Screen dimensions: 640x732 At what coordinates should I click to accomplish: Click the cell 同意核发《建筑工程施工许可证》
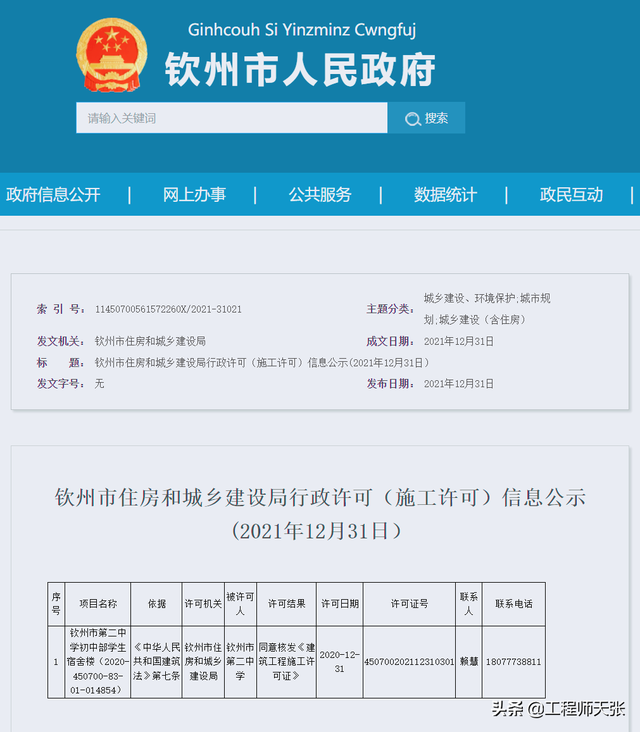coord(287,662)
